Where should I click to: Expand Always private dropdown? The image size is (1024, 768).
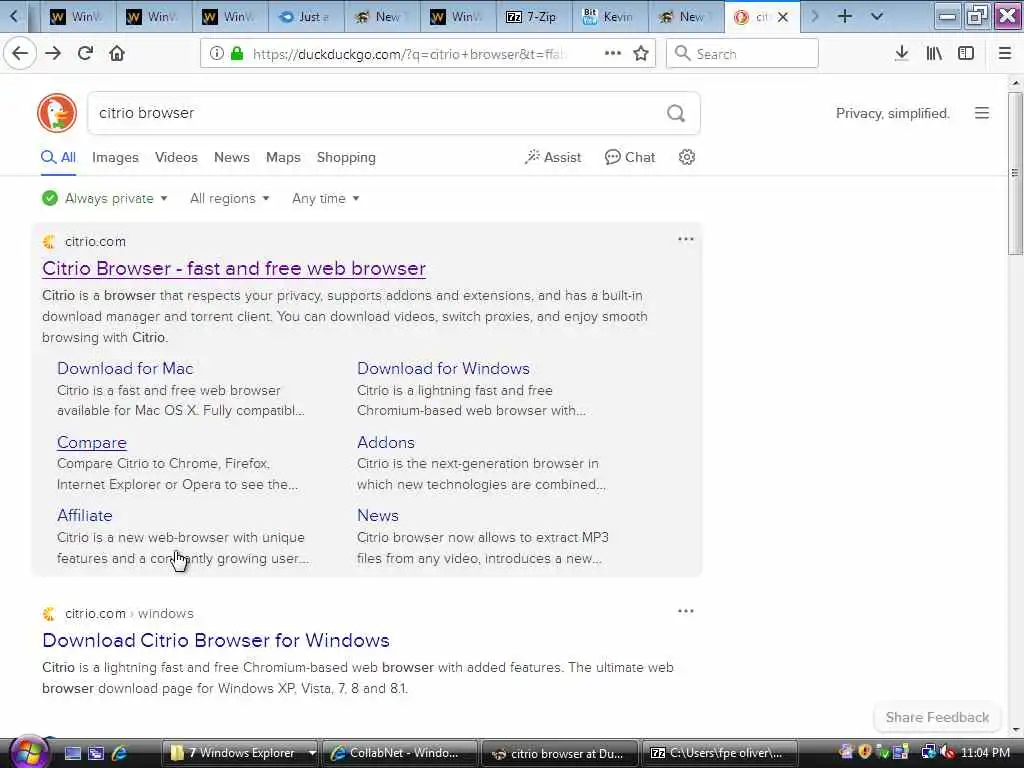104,199
